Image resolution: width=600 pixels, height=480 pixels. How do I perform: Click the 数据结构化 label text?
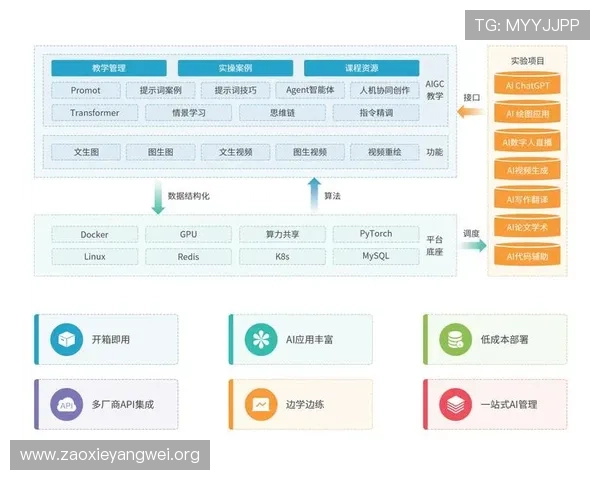(x=189, y=196)
